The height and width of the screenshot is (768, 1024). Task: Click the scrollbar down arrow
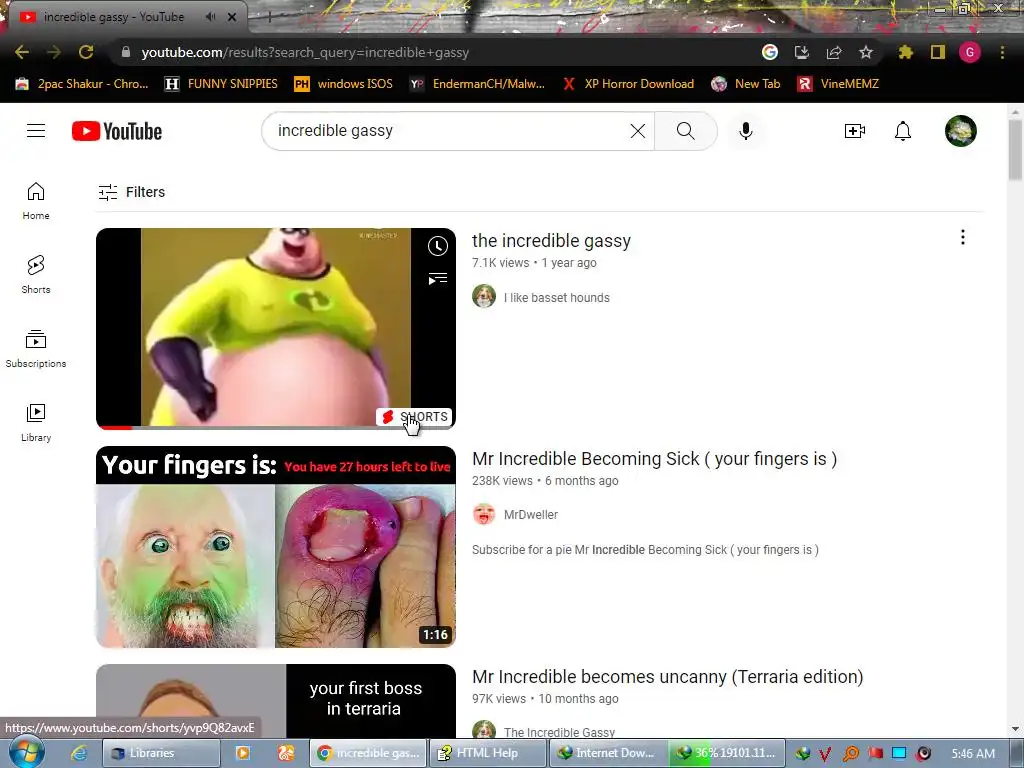[1015, 729]
